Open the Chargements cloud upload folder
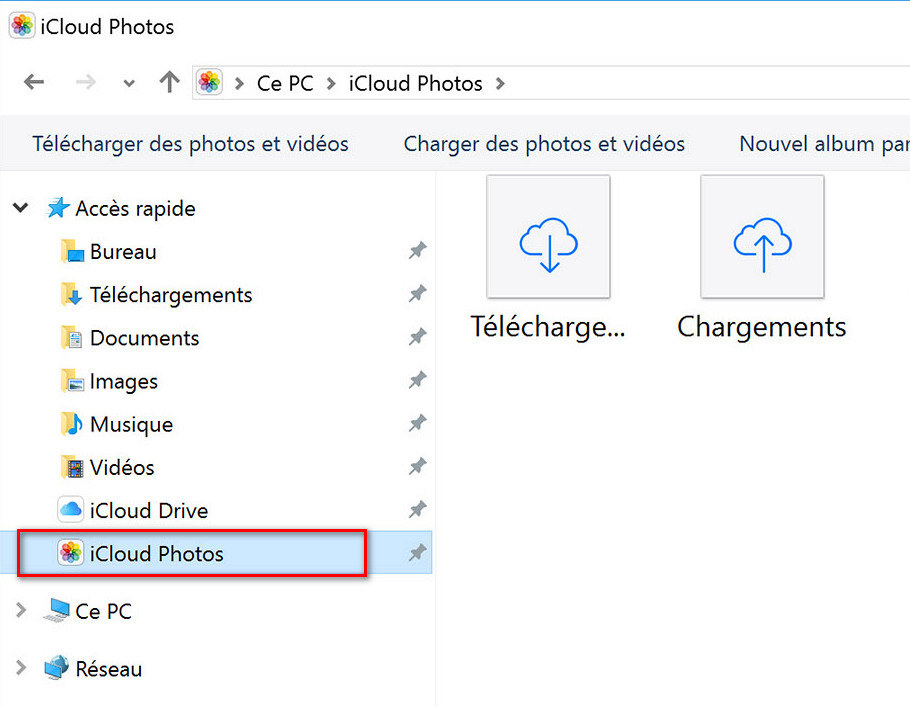Screen dimensions: 910x707 click(762, 237)
